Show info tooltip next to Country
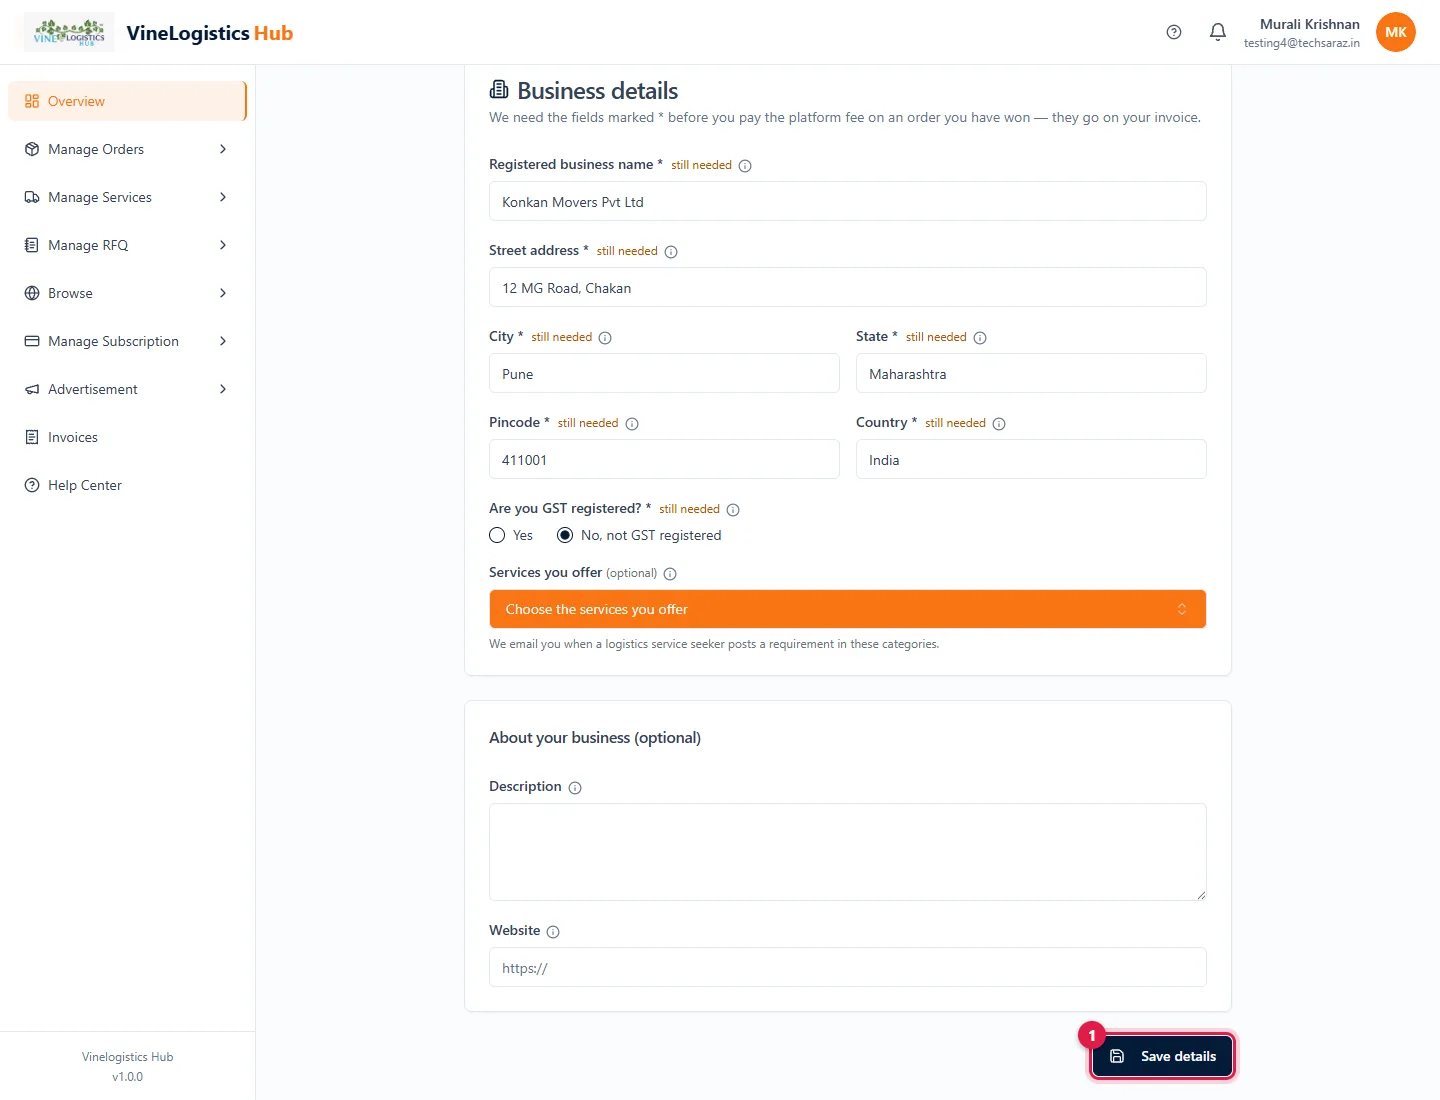1440x1100 pixels. [x=999, y=424]
